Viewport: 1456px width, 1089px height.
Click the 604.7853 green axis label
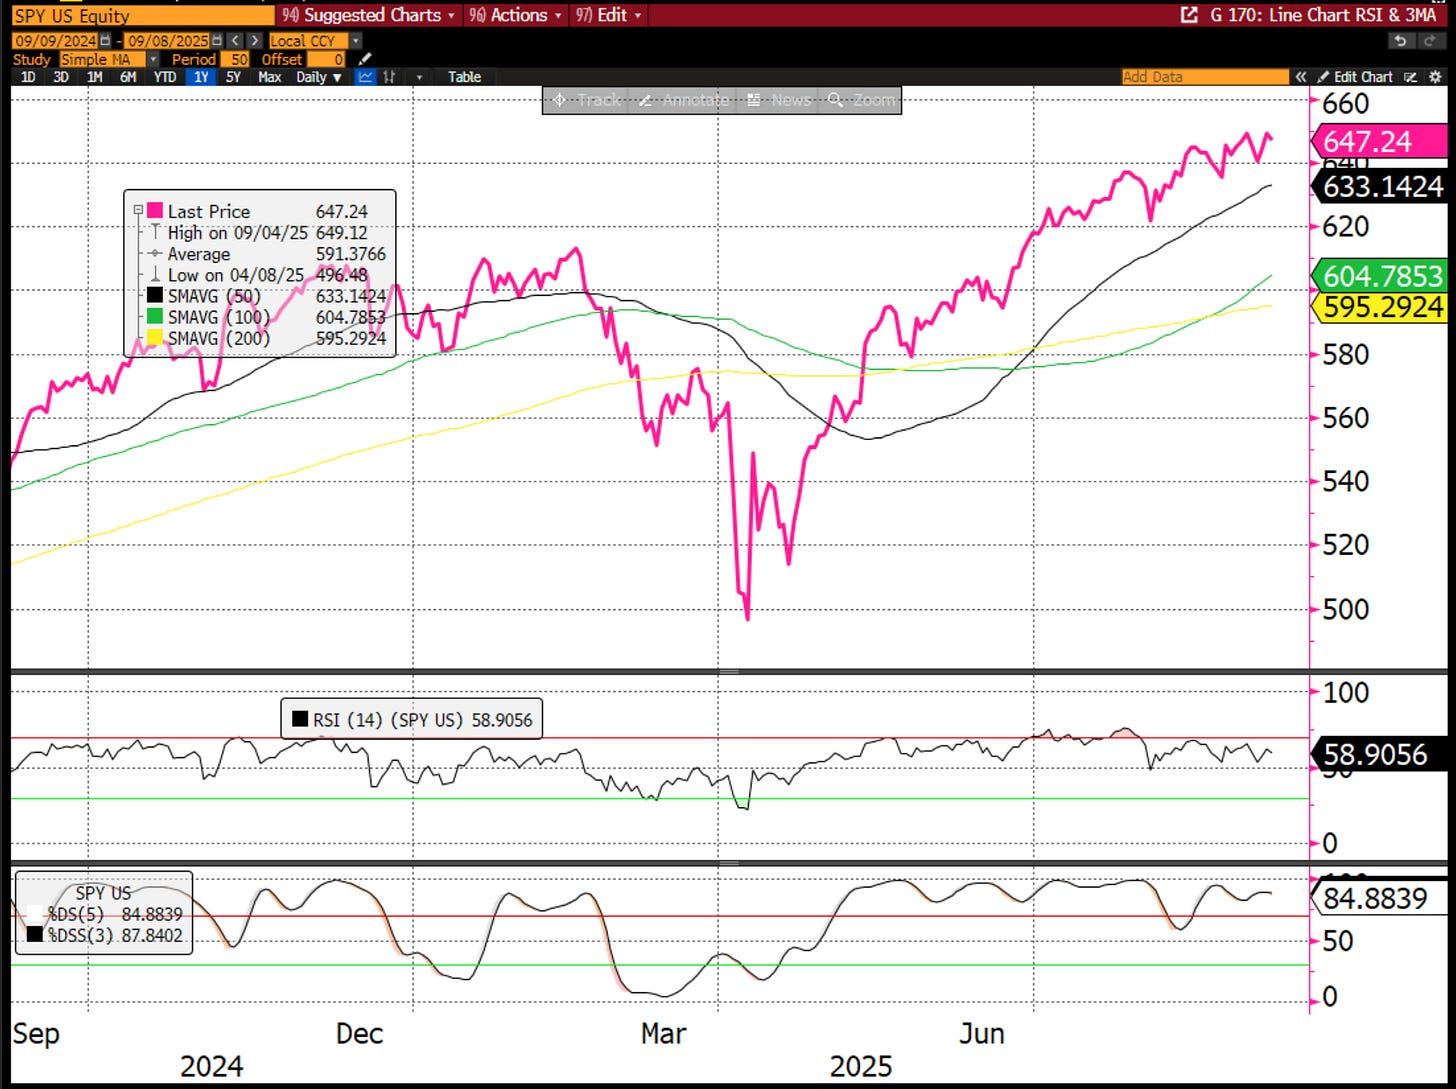click(1380, 275)
